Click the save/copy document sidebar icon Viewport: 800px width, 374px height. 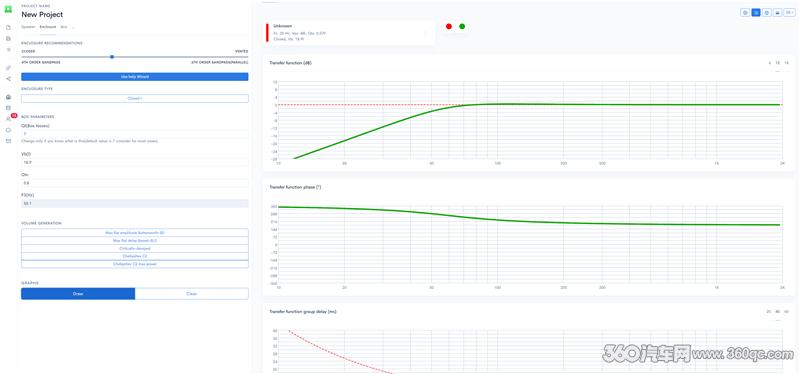click(x=8, y=38)
